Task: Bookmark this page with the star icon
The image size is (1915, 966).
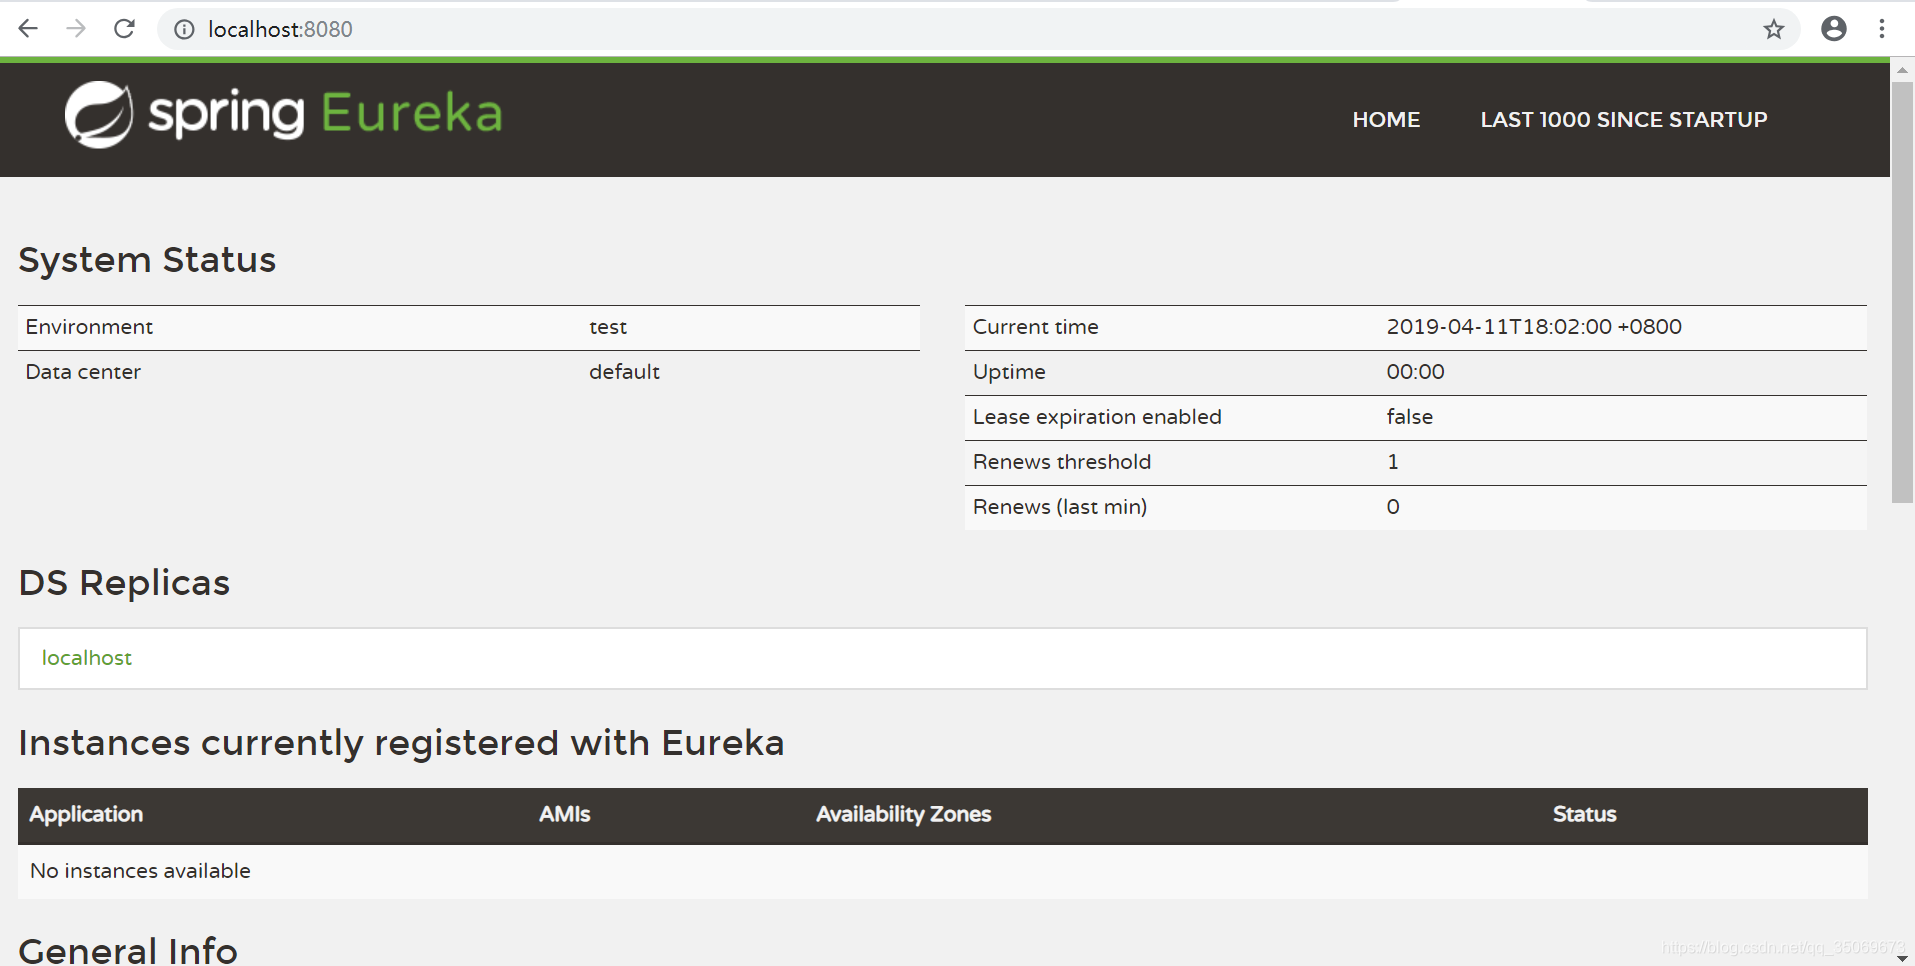Action: click(x=1773, y=29)
